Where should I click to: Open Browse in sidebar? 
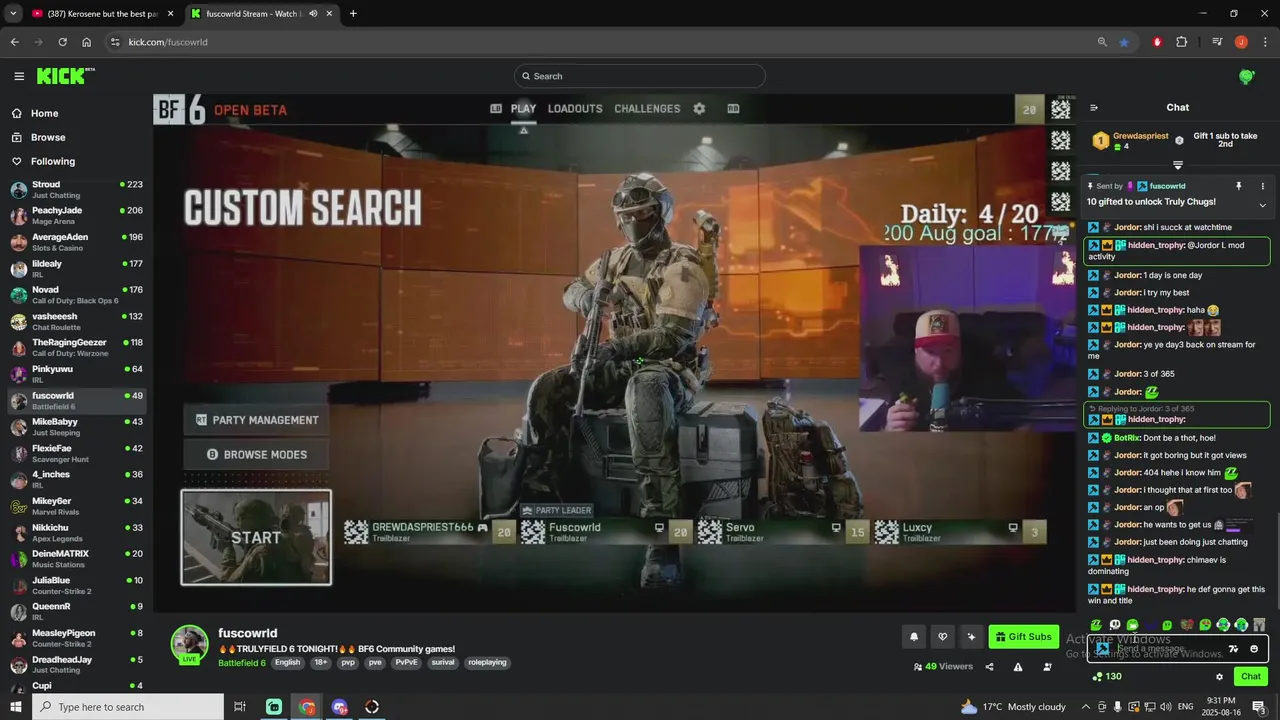[47, 138]
